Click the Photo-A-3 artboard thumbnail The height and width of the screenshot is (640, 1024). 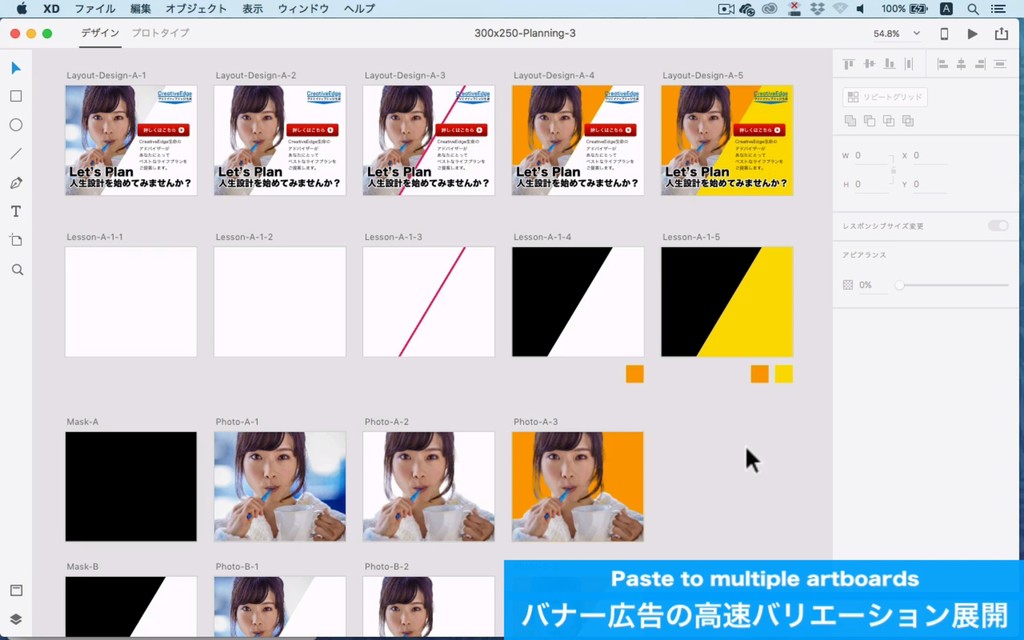pos(578,486)
